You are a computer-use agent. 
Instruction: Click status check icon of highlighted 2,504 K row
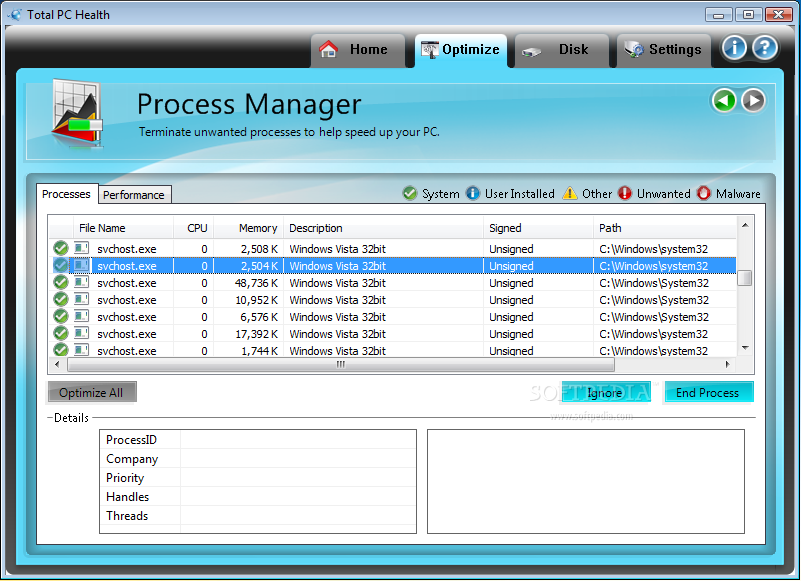pyautogui.click(x=61, y=265)
